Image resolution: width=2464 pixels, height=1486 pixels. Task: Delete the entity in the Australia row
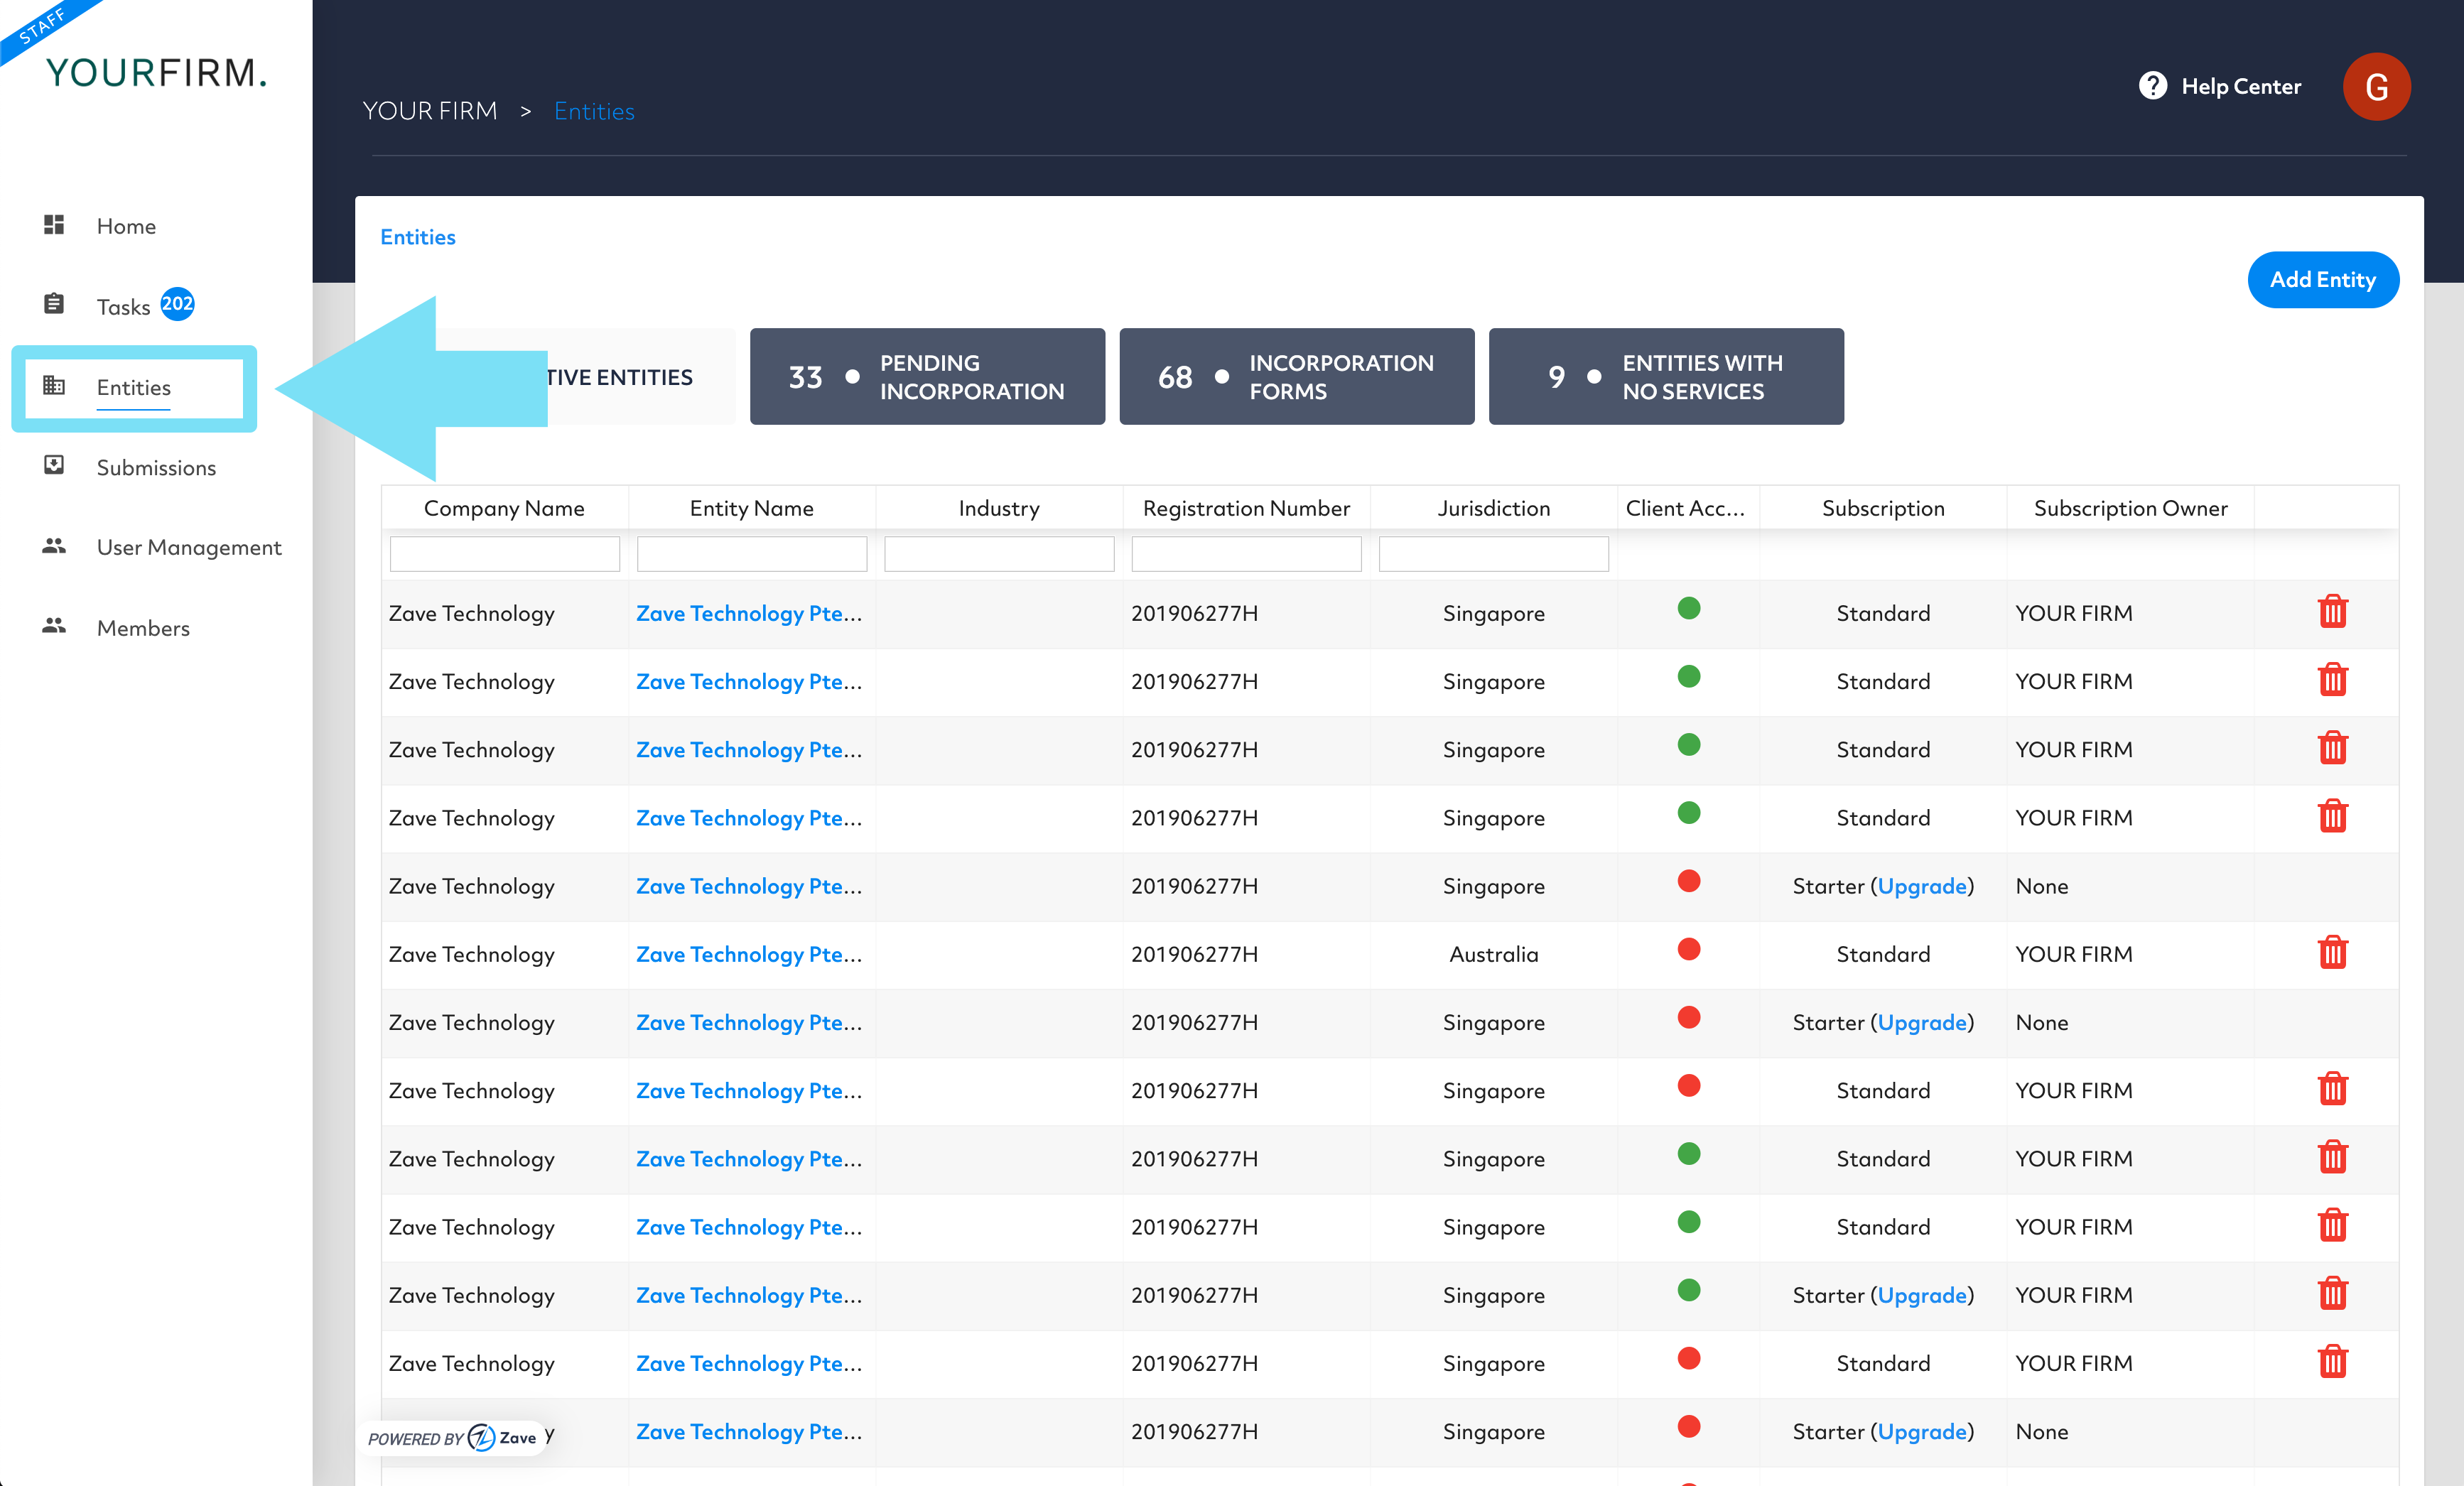[2332, 952]
